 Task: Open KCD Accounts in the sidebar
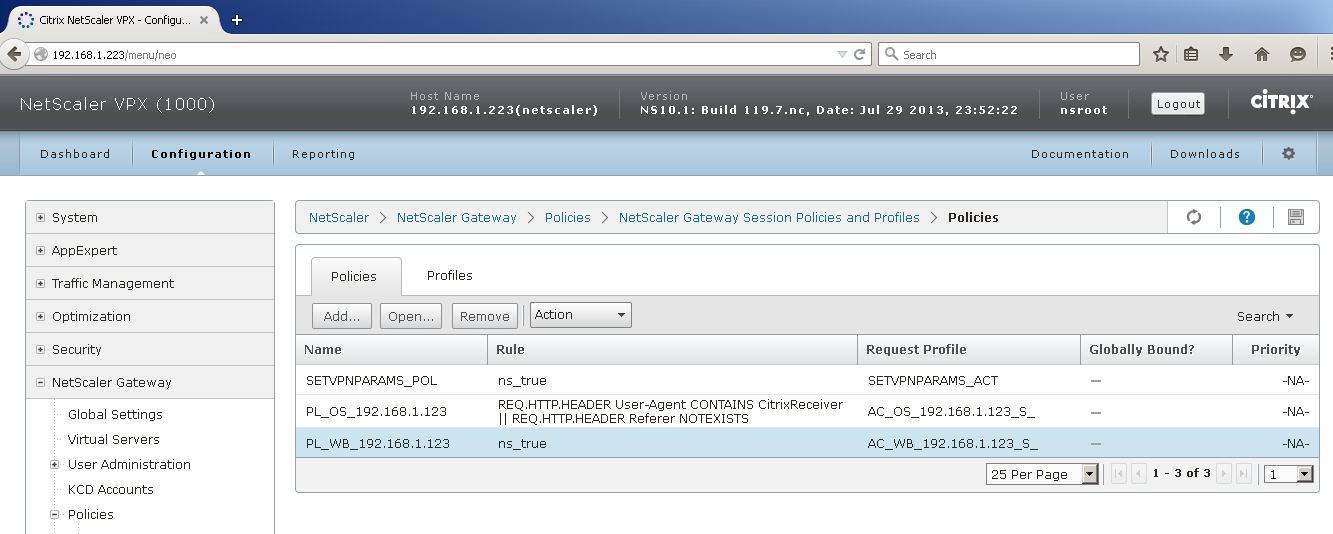point(110,489)
